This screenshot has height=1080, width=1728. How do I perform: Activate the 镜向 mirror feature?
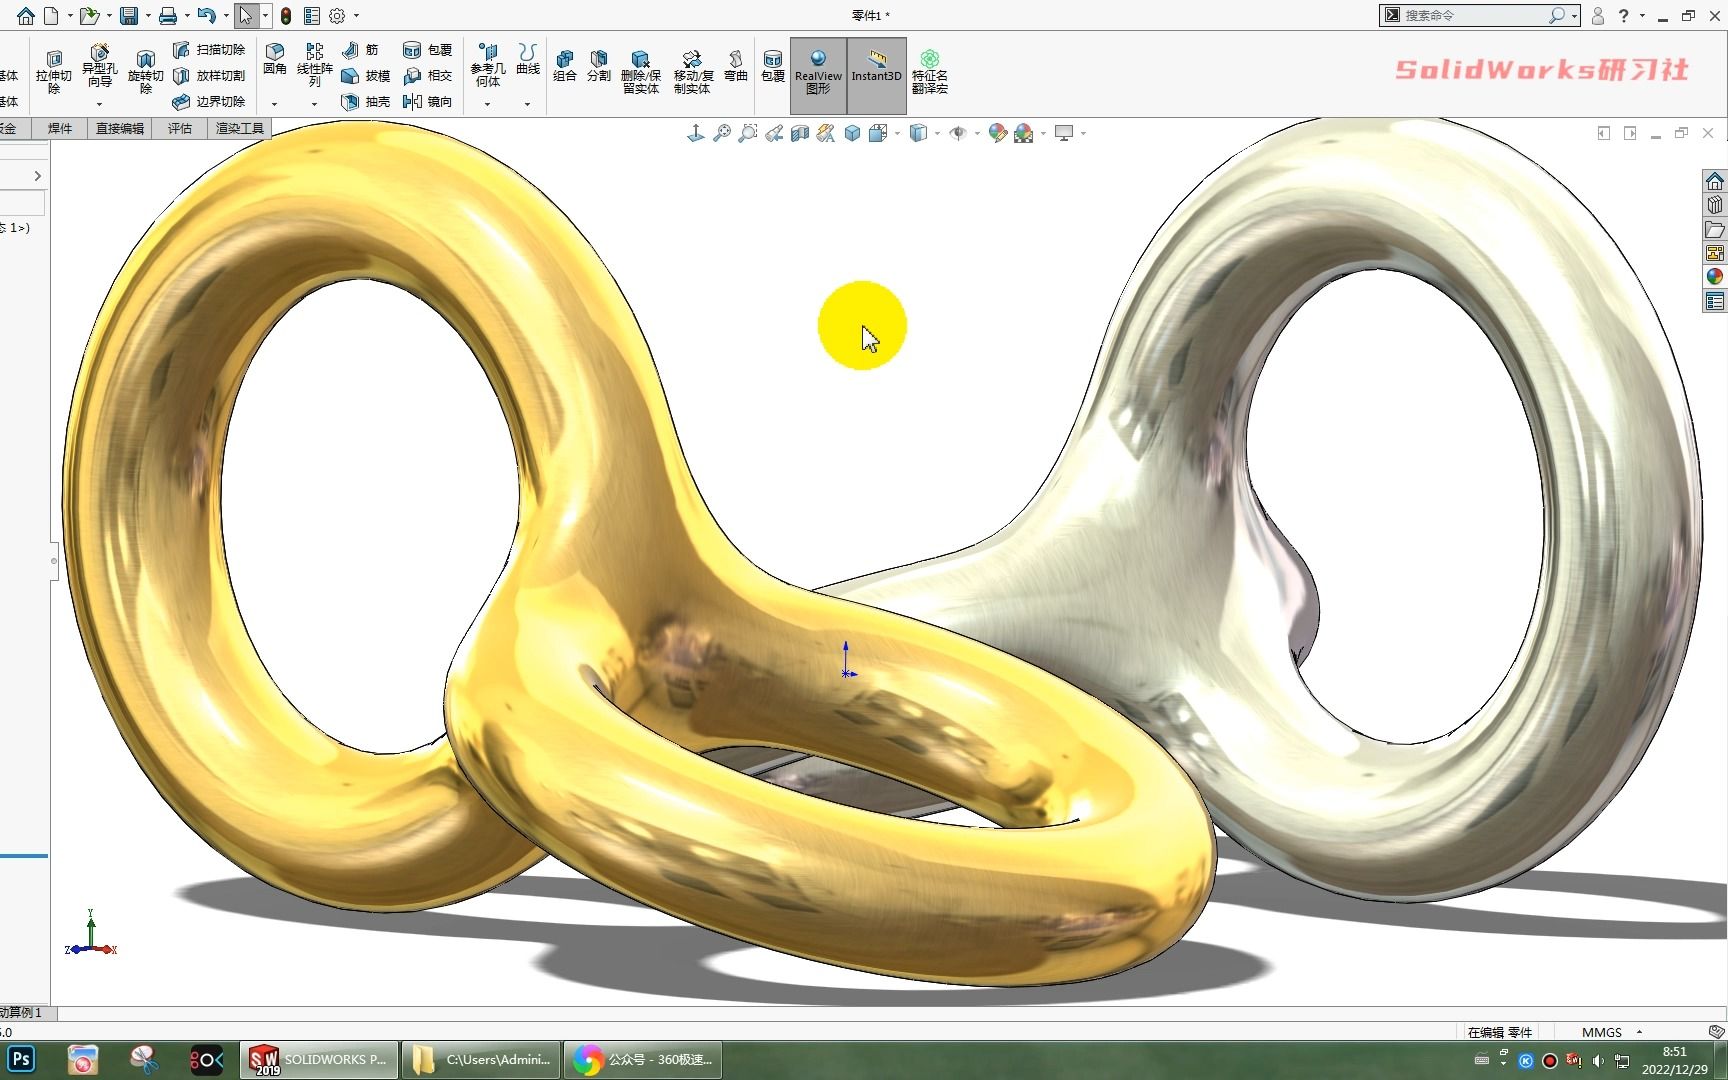click(427, 102)
